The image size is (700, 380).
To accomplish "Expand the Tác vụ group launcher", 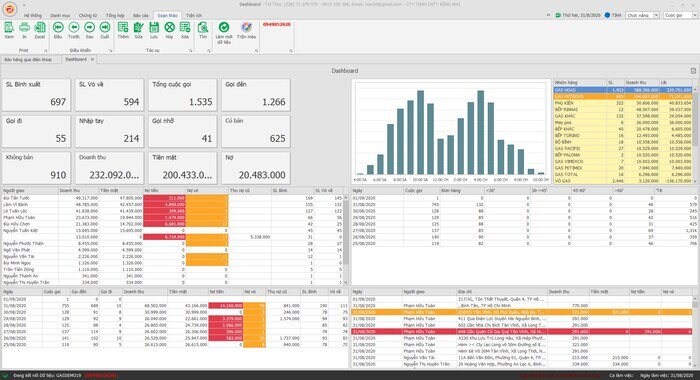I will (x=191, y=50).
